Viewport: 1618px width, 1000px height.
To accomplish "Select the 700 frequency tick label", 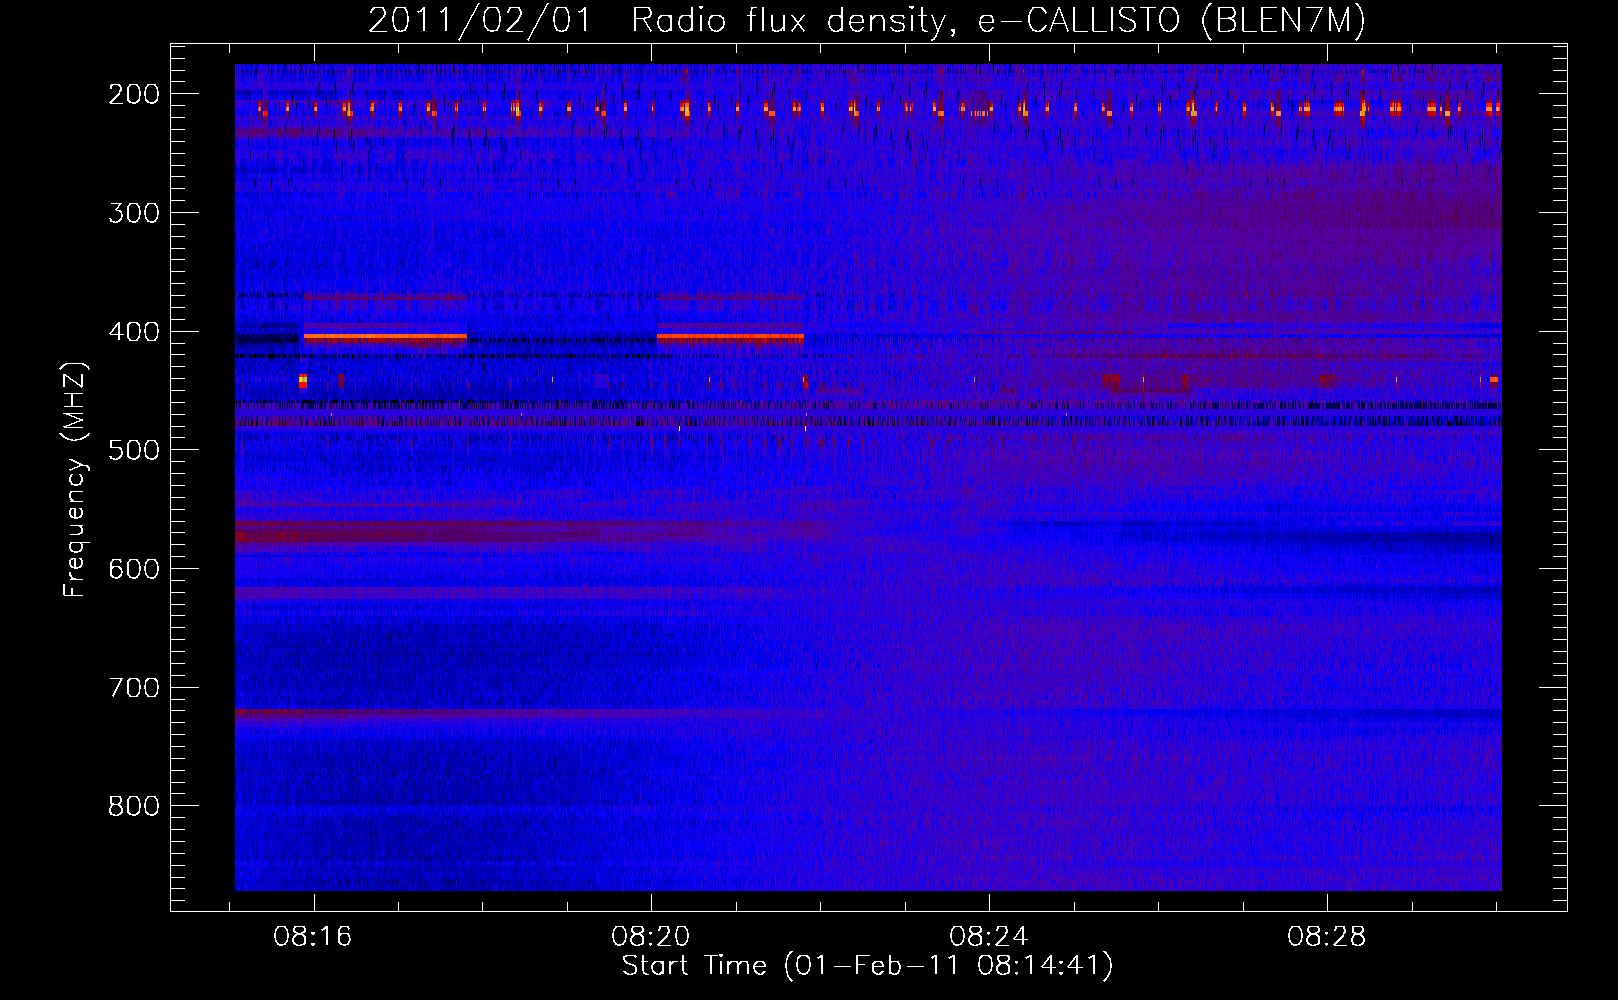I will coord(133,688).
